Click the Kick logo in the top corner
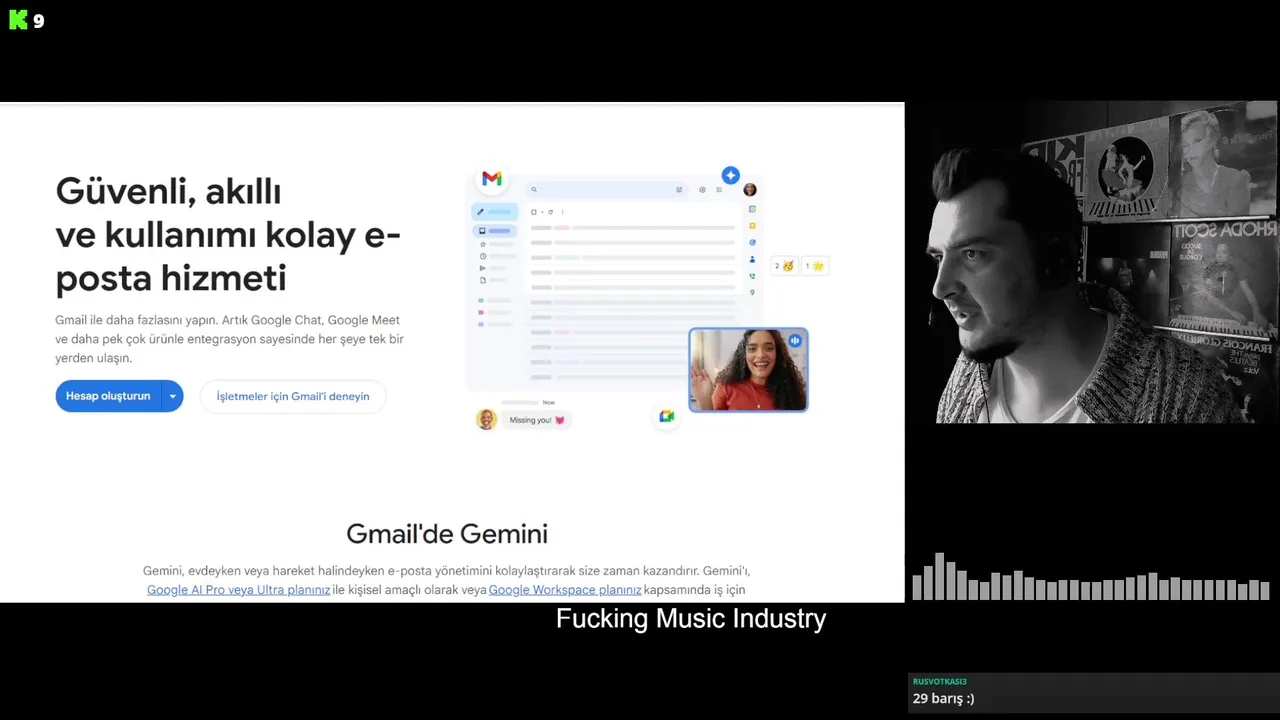This screenshot has width=1280, height=720. [18, 20]
